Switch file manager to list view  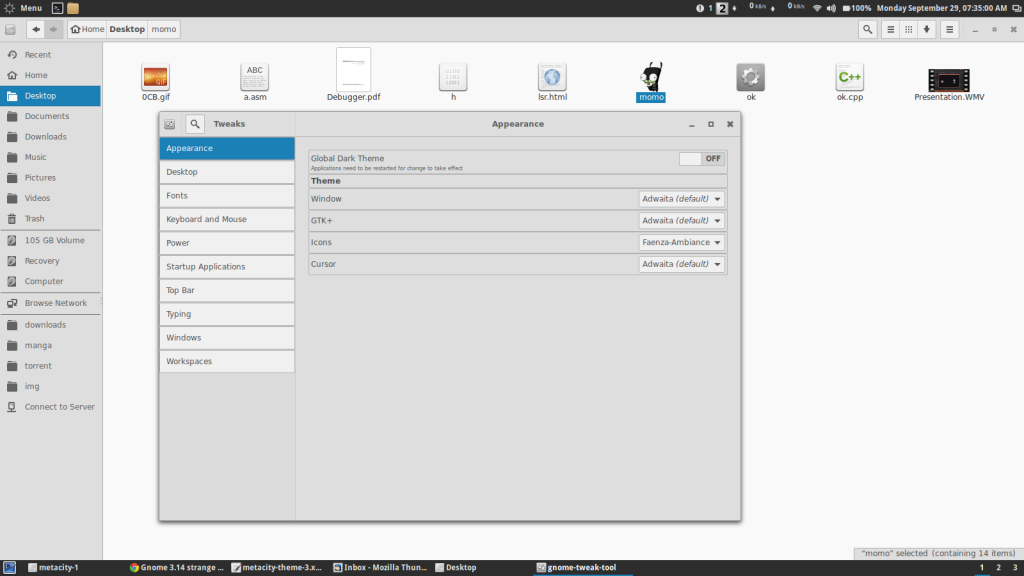tap(890, 29)
